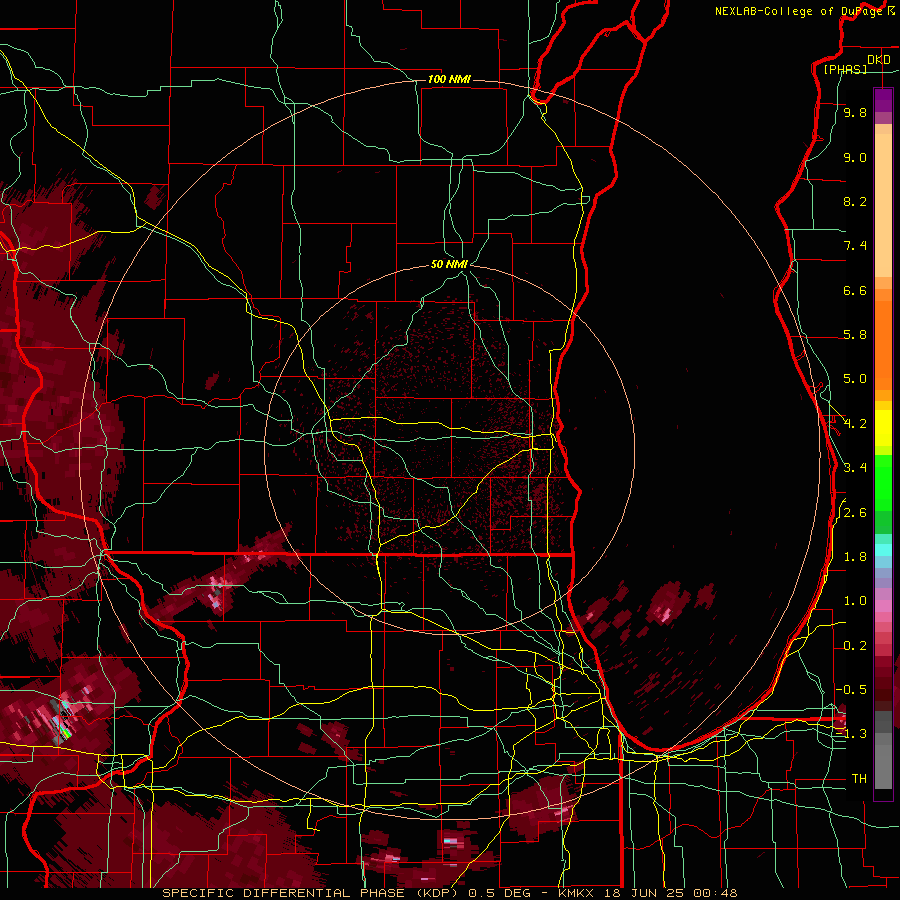The image size is (900, 900).
Task: Click the 2.6 legend value
Action: pos(855,513)
